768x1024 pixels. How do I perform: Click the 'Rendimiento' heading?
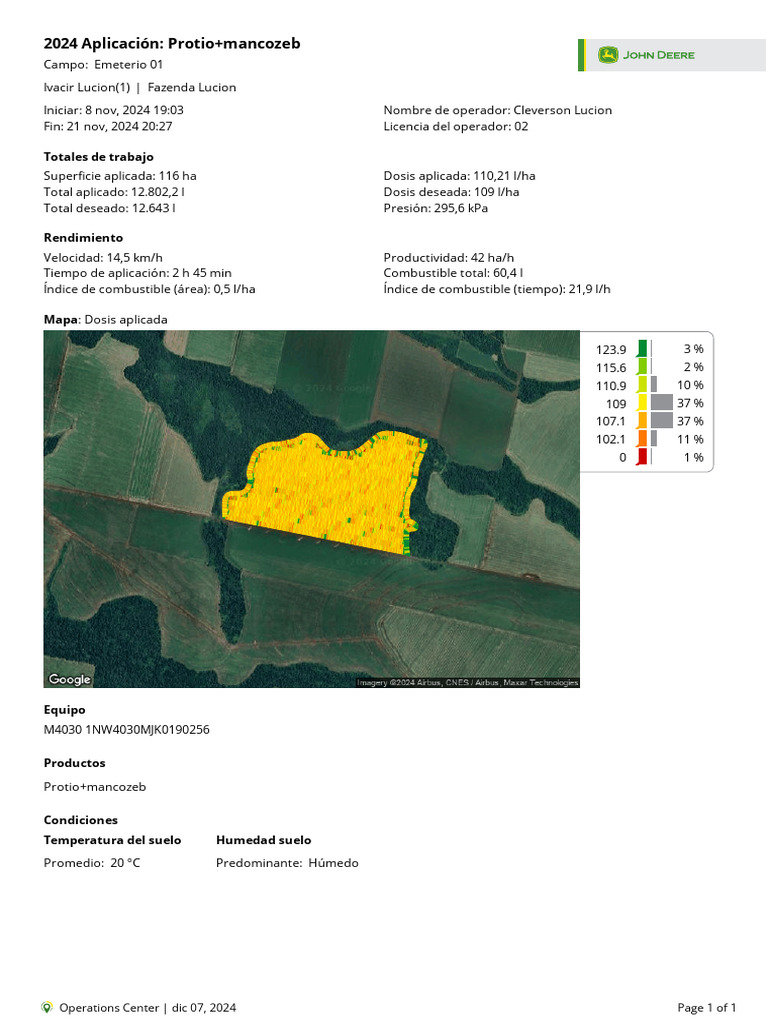pos(83,238)
